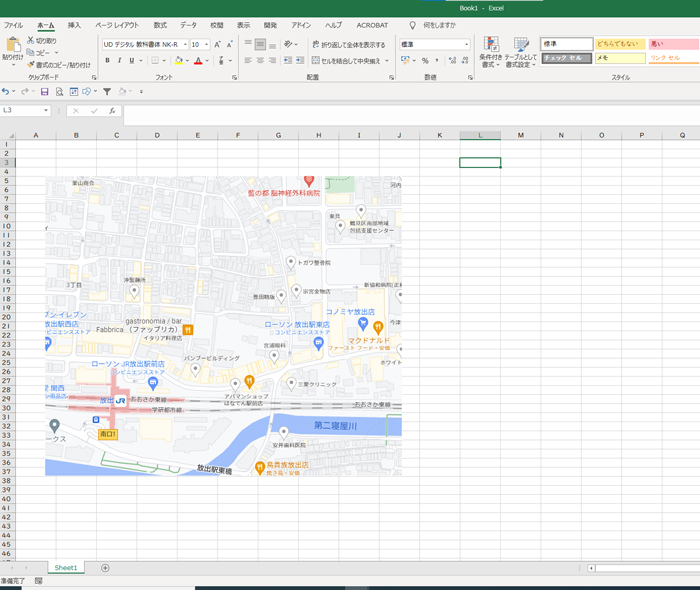Select the Sheet1 tab
Viewport: 700px width, 590px height.
point(66,568)
